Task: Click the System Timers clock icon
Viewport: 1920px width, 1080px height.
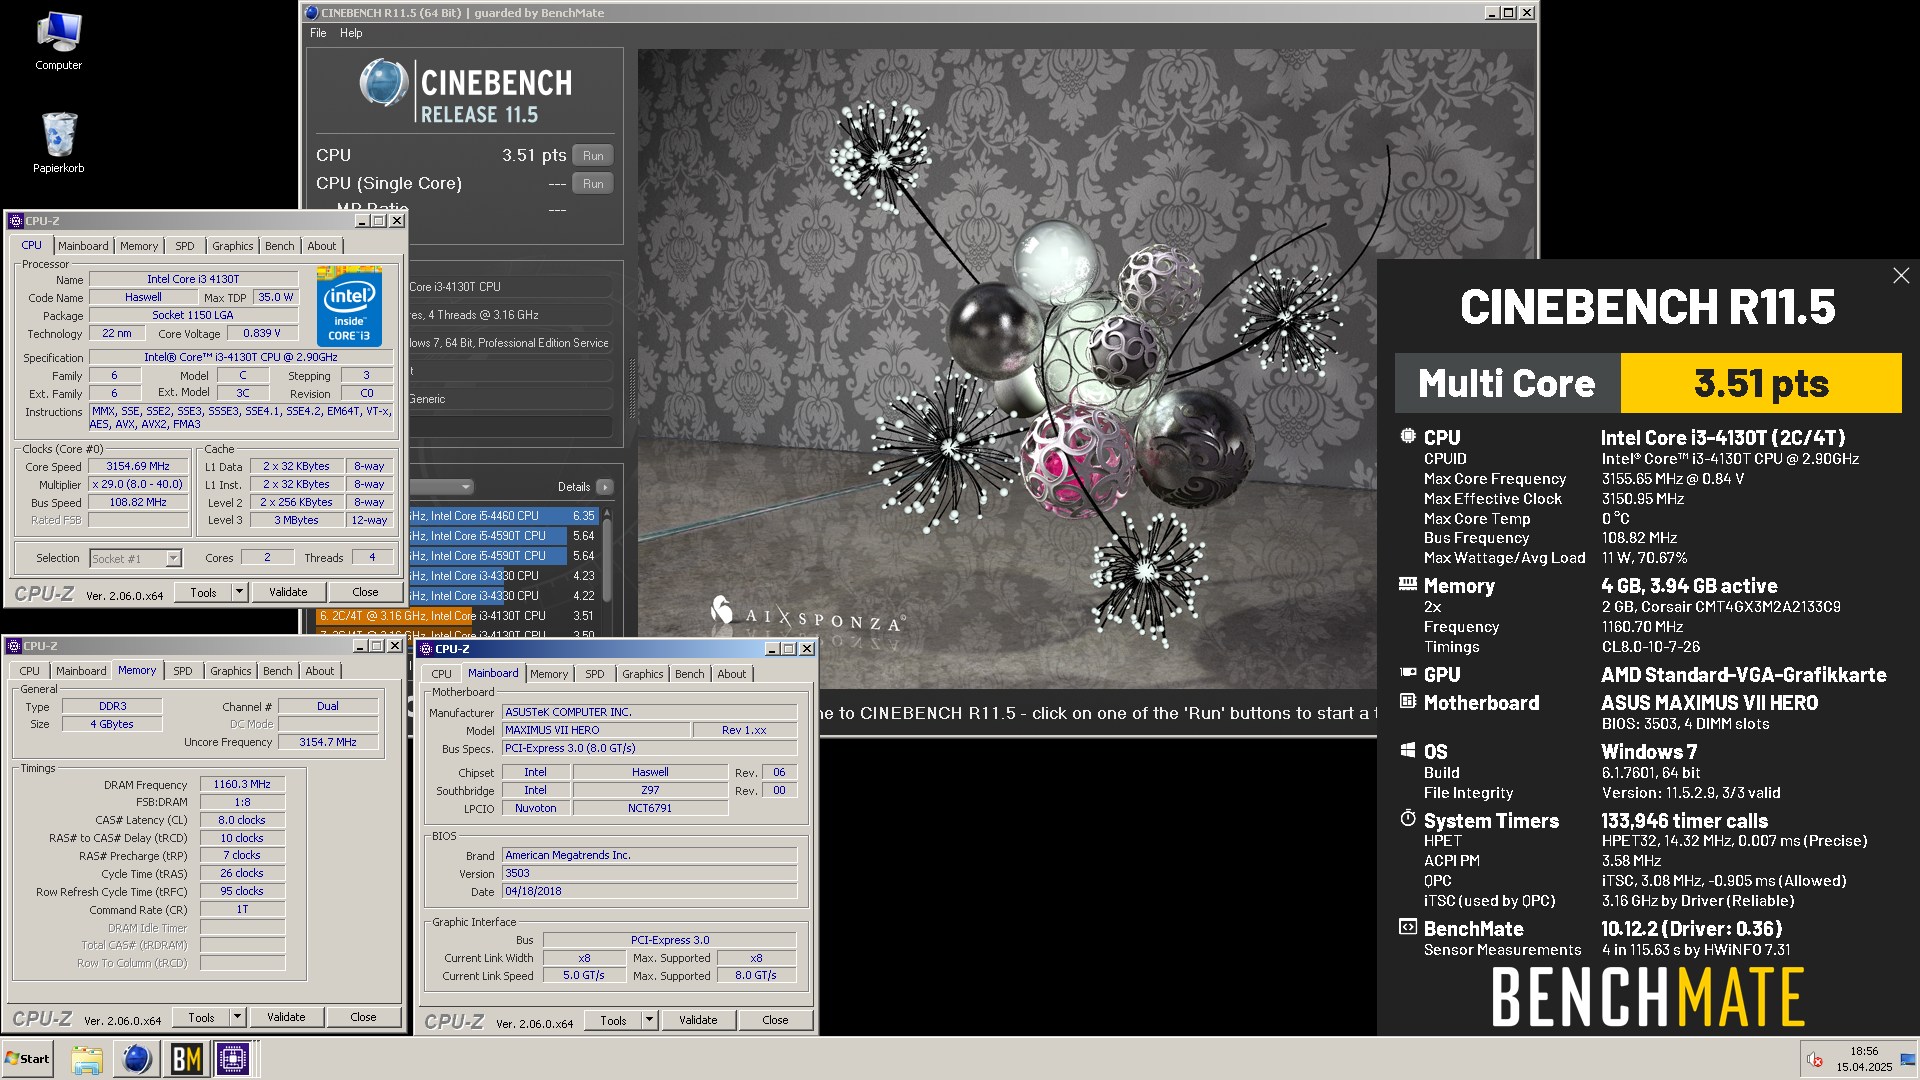Action: click(1408, 819)
